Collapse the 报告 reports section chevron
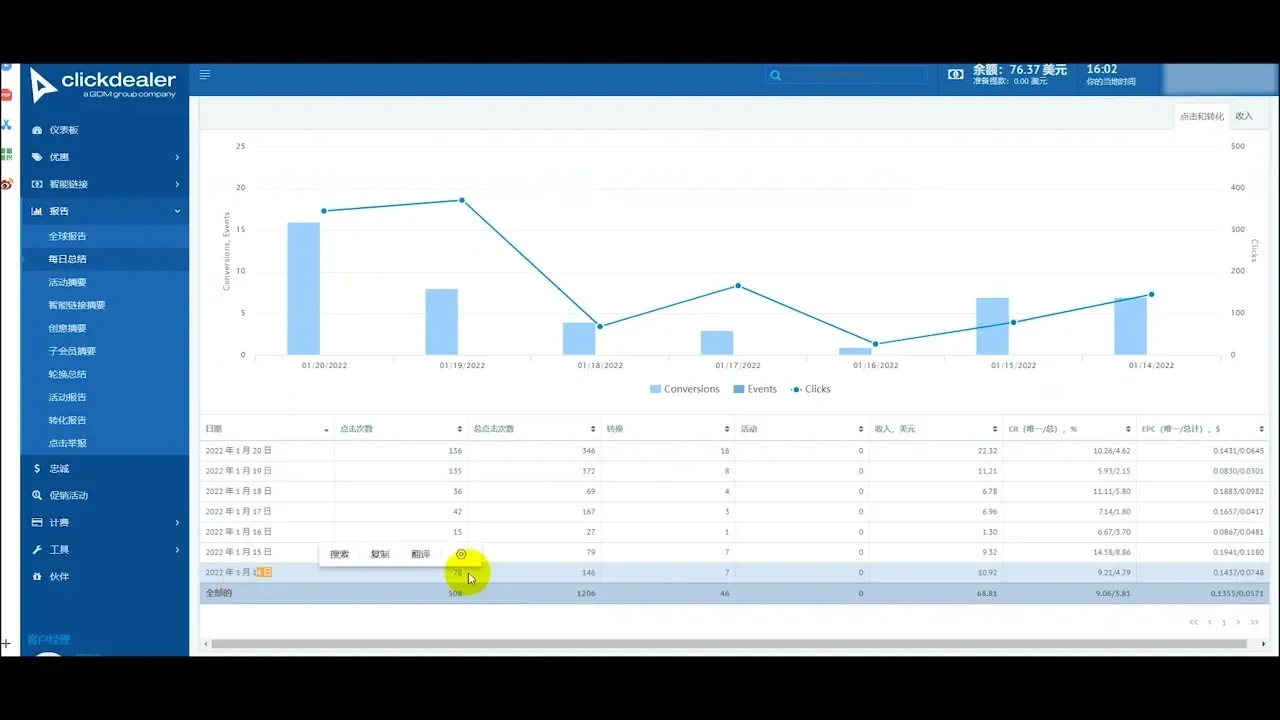 pyautogui.click(x=177, y=211)
